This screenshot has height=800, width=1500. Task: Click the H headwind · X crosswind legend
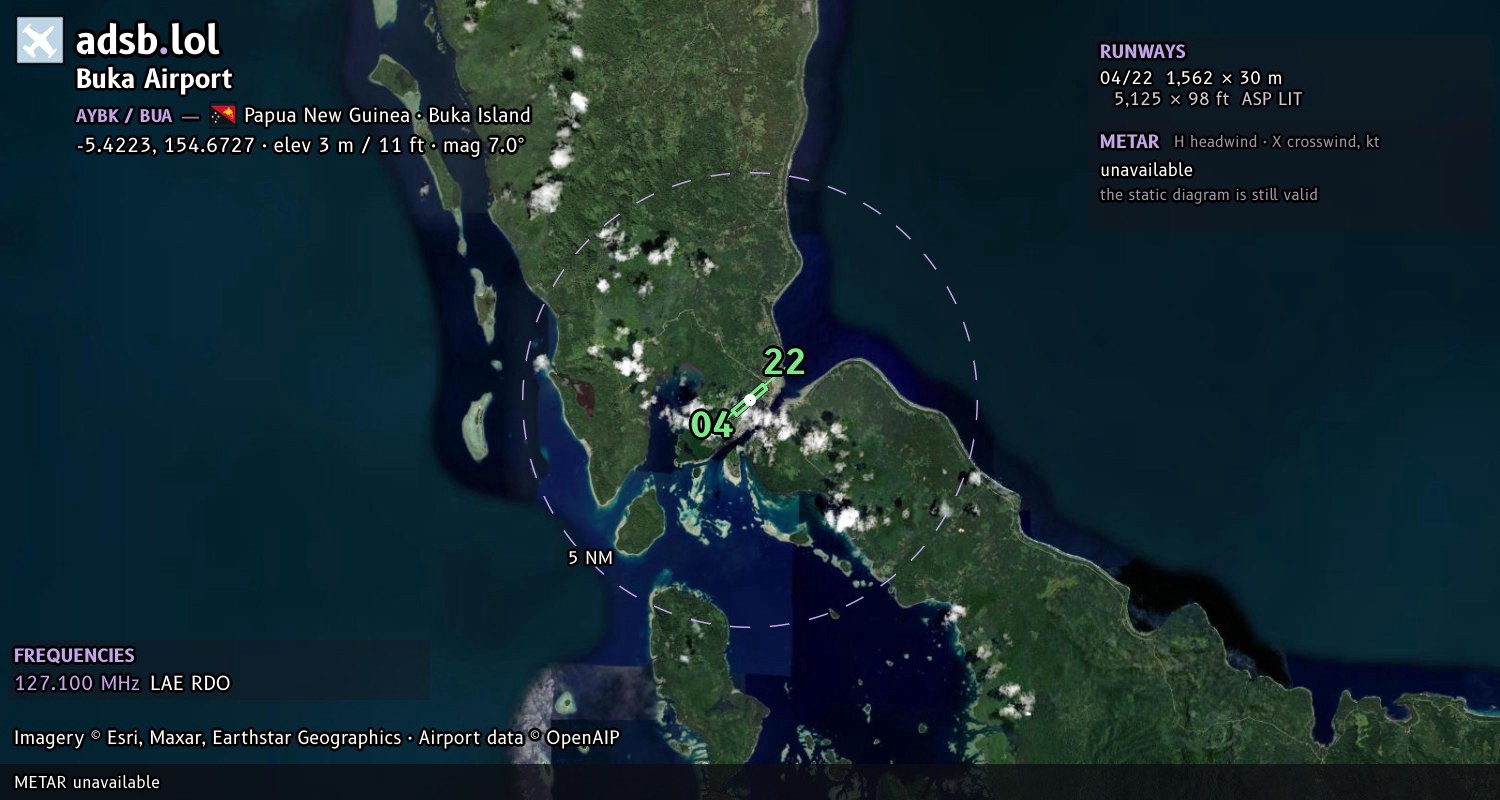pyautogui.click(x=1277, y=142)
